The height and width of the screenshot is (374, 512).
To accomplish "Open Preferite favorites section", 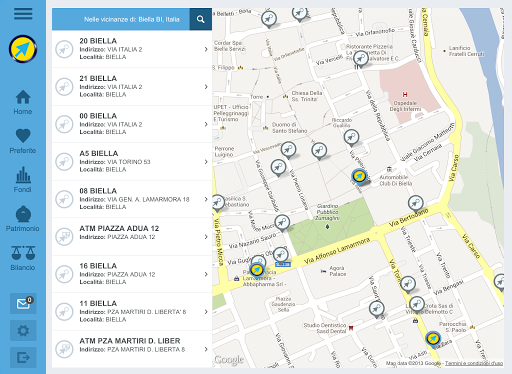I will pyautogui.click(x=23, y=141).
